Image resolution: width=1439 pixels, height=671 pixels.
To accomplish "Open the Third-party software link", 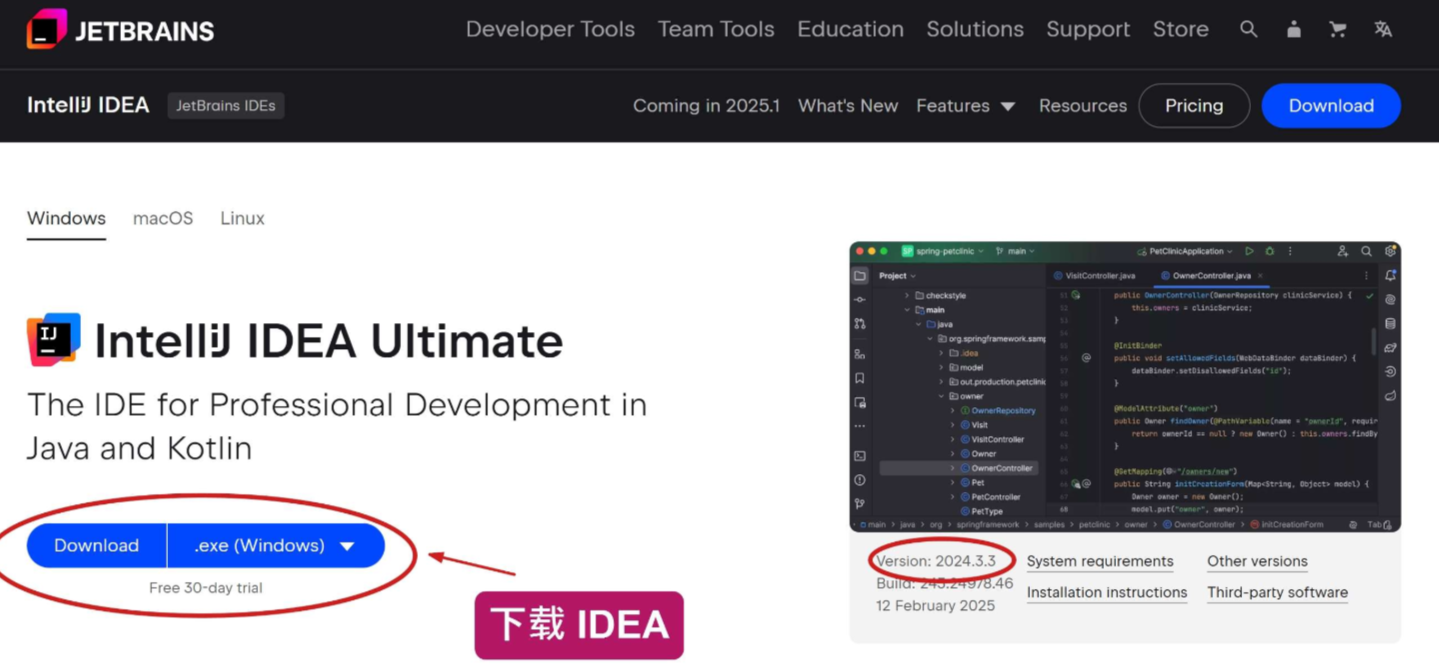I will click(1277, 592).
